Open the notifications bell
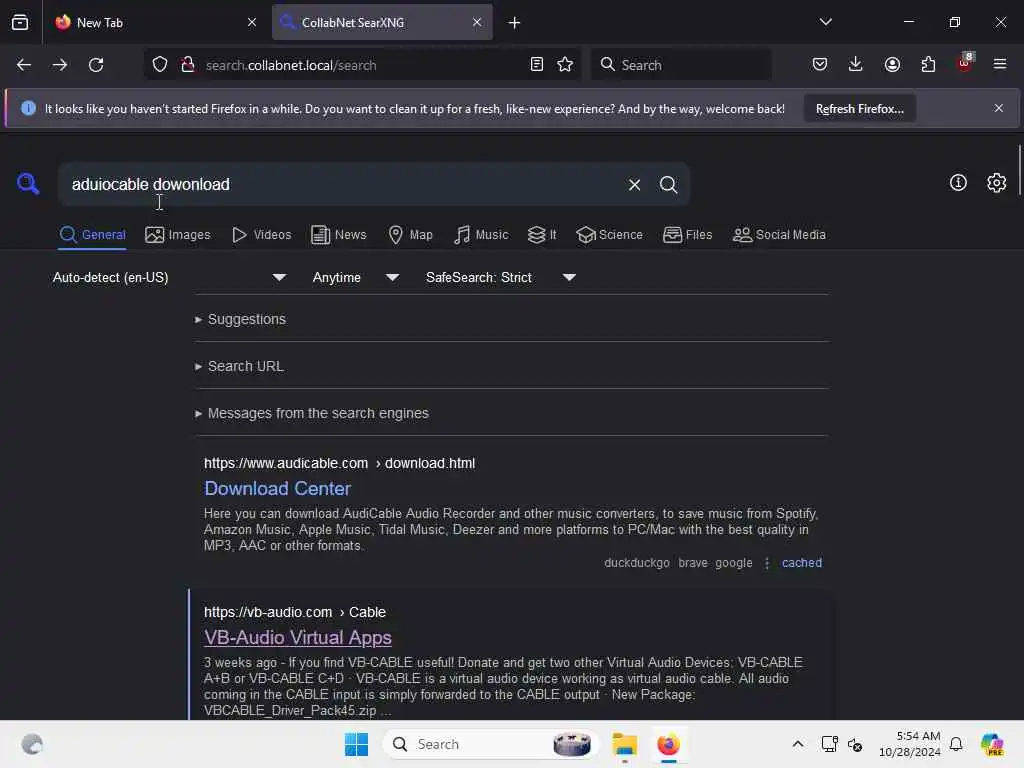Screen dimensions: 1024x768 point(956,744)
